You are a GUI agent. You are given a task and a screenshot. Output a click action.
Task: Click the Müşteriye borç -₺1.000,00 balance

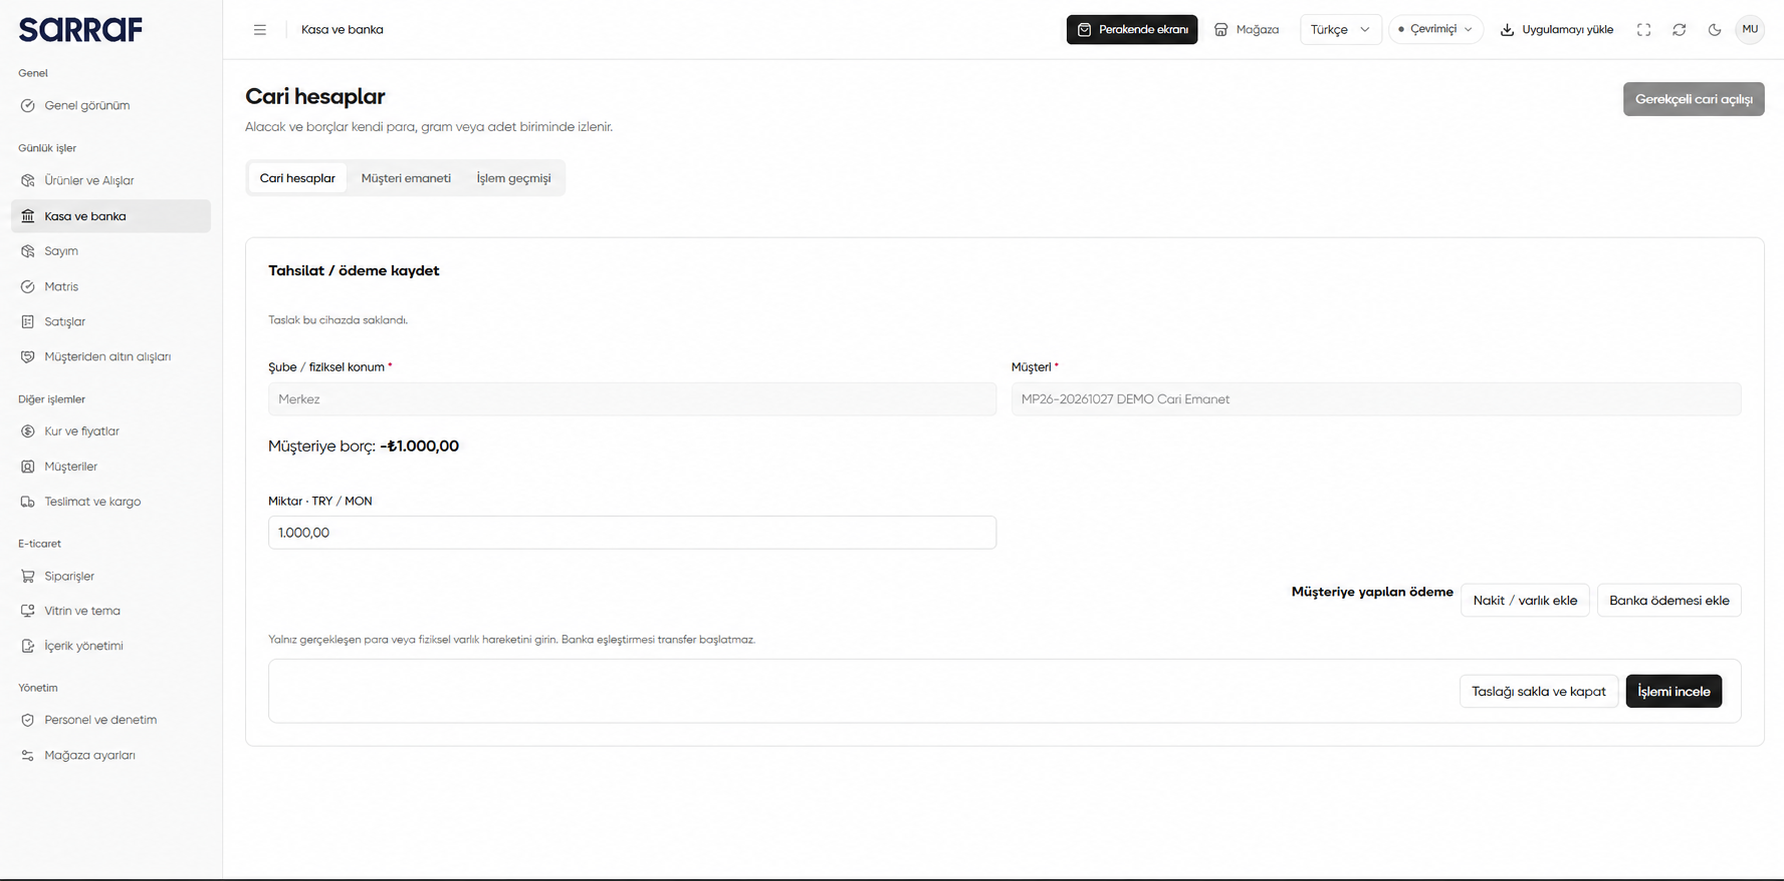(363, 446)
